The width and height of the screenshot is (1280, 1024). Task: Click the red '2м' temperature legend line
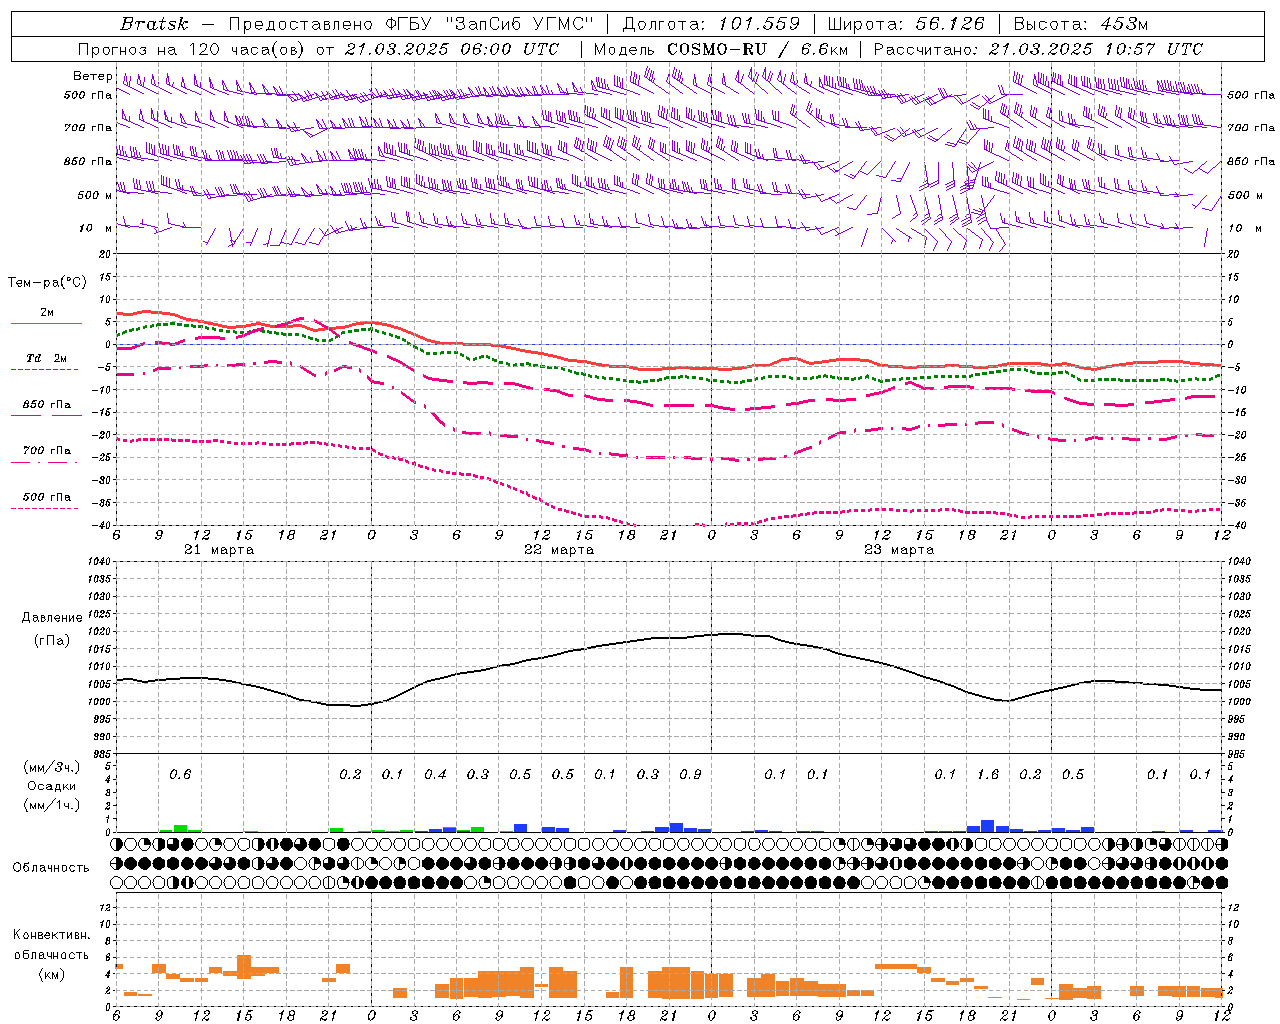pos(46,323)
